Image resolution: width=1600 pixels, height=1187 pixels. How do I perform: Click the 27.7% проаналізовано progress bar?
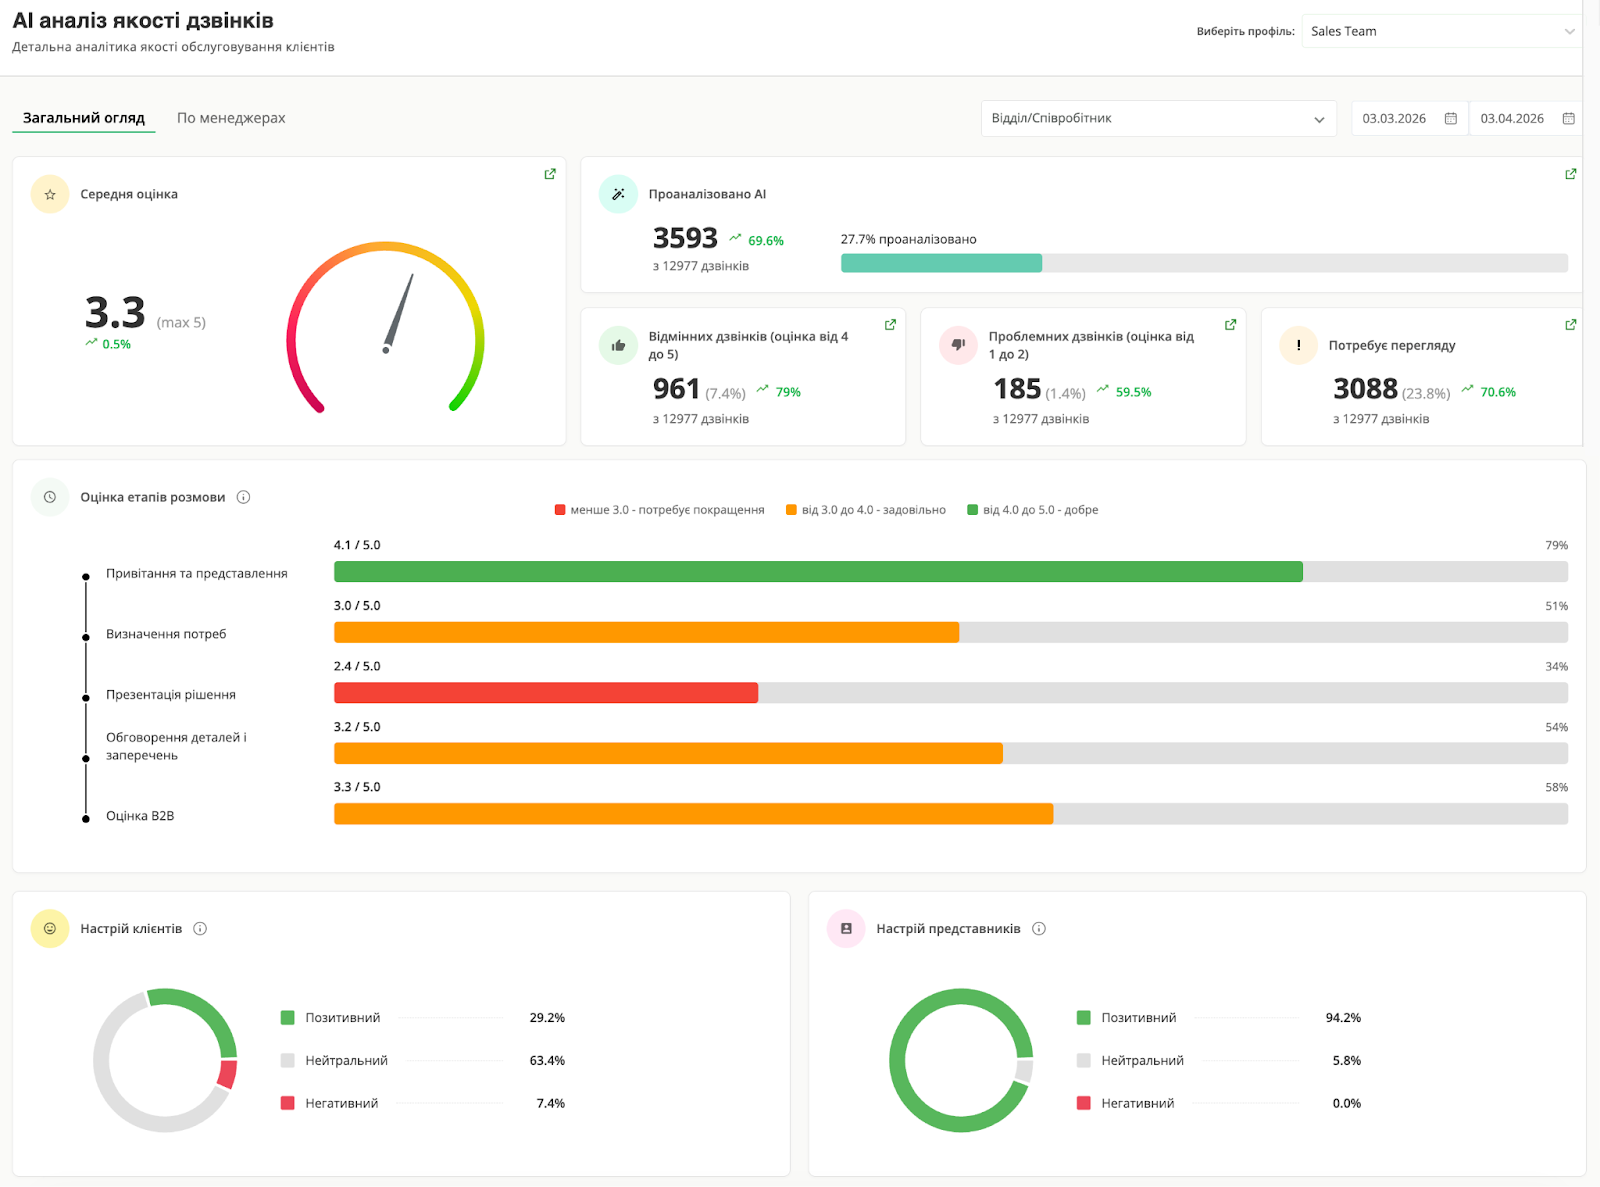[1204, 263]
